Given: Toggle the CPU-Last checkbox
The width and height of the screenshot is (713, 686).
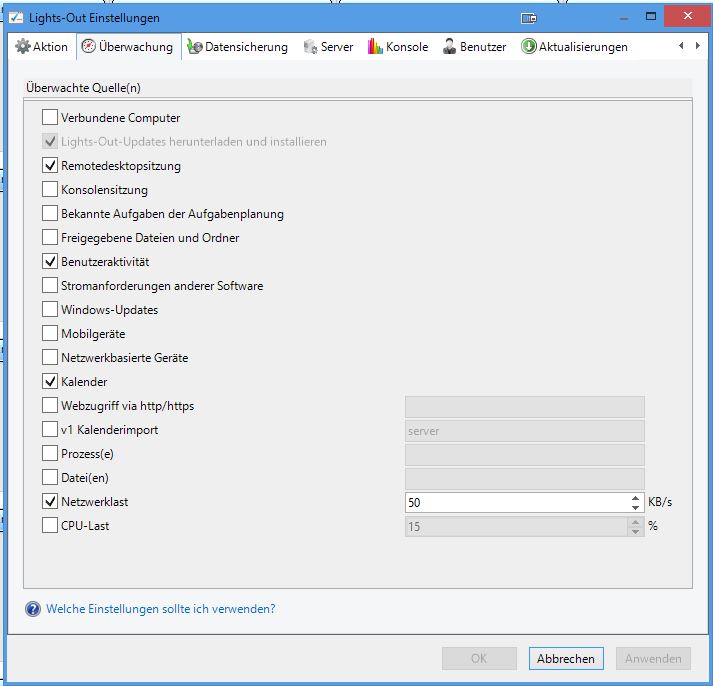Looking at the screenshot, I should [x=51, y=526].
